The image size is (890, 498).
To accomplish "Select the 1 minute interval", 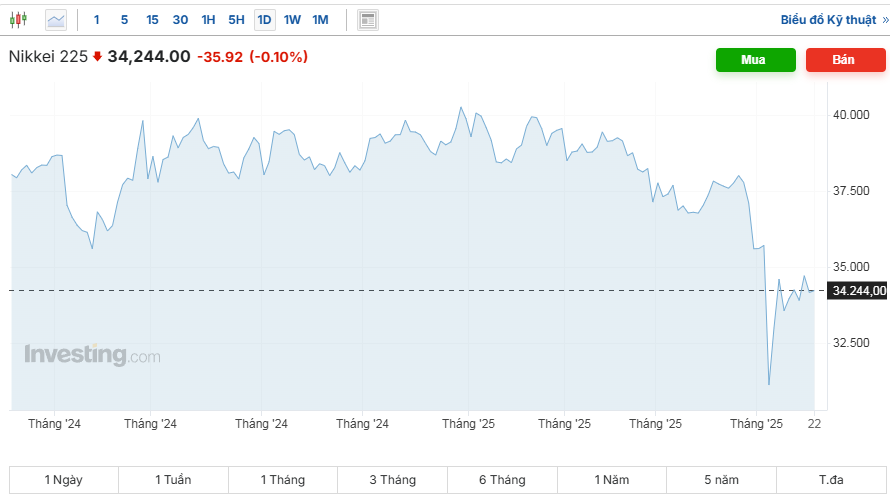I will coord(97,19).
